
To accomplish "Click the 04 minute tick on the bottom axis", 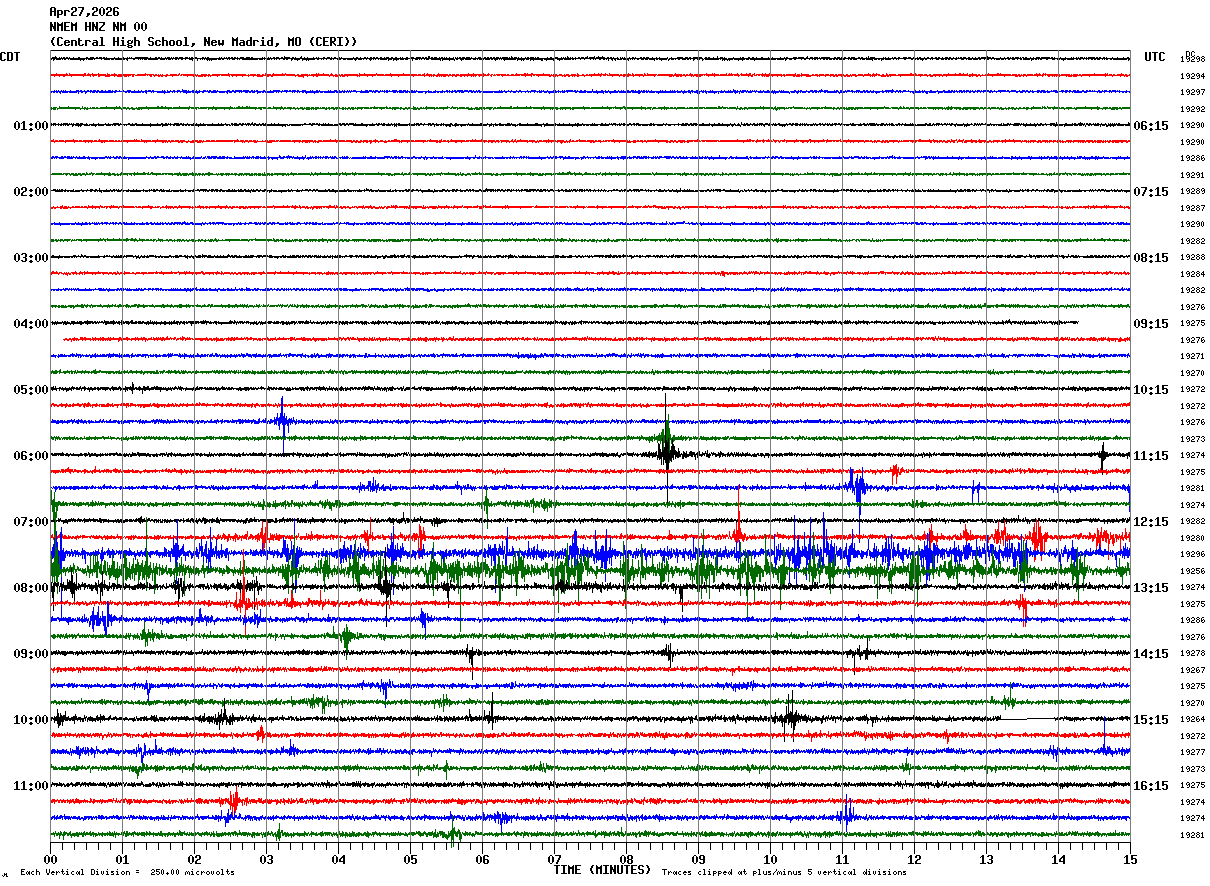I will coord(338,859).
